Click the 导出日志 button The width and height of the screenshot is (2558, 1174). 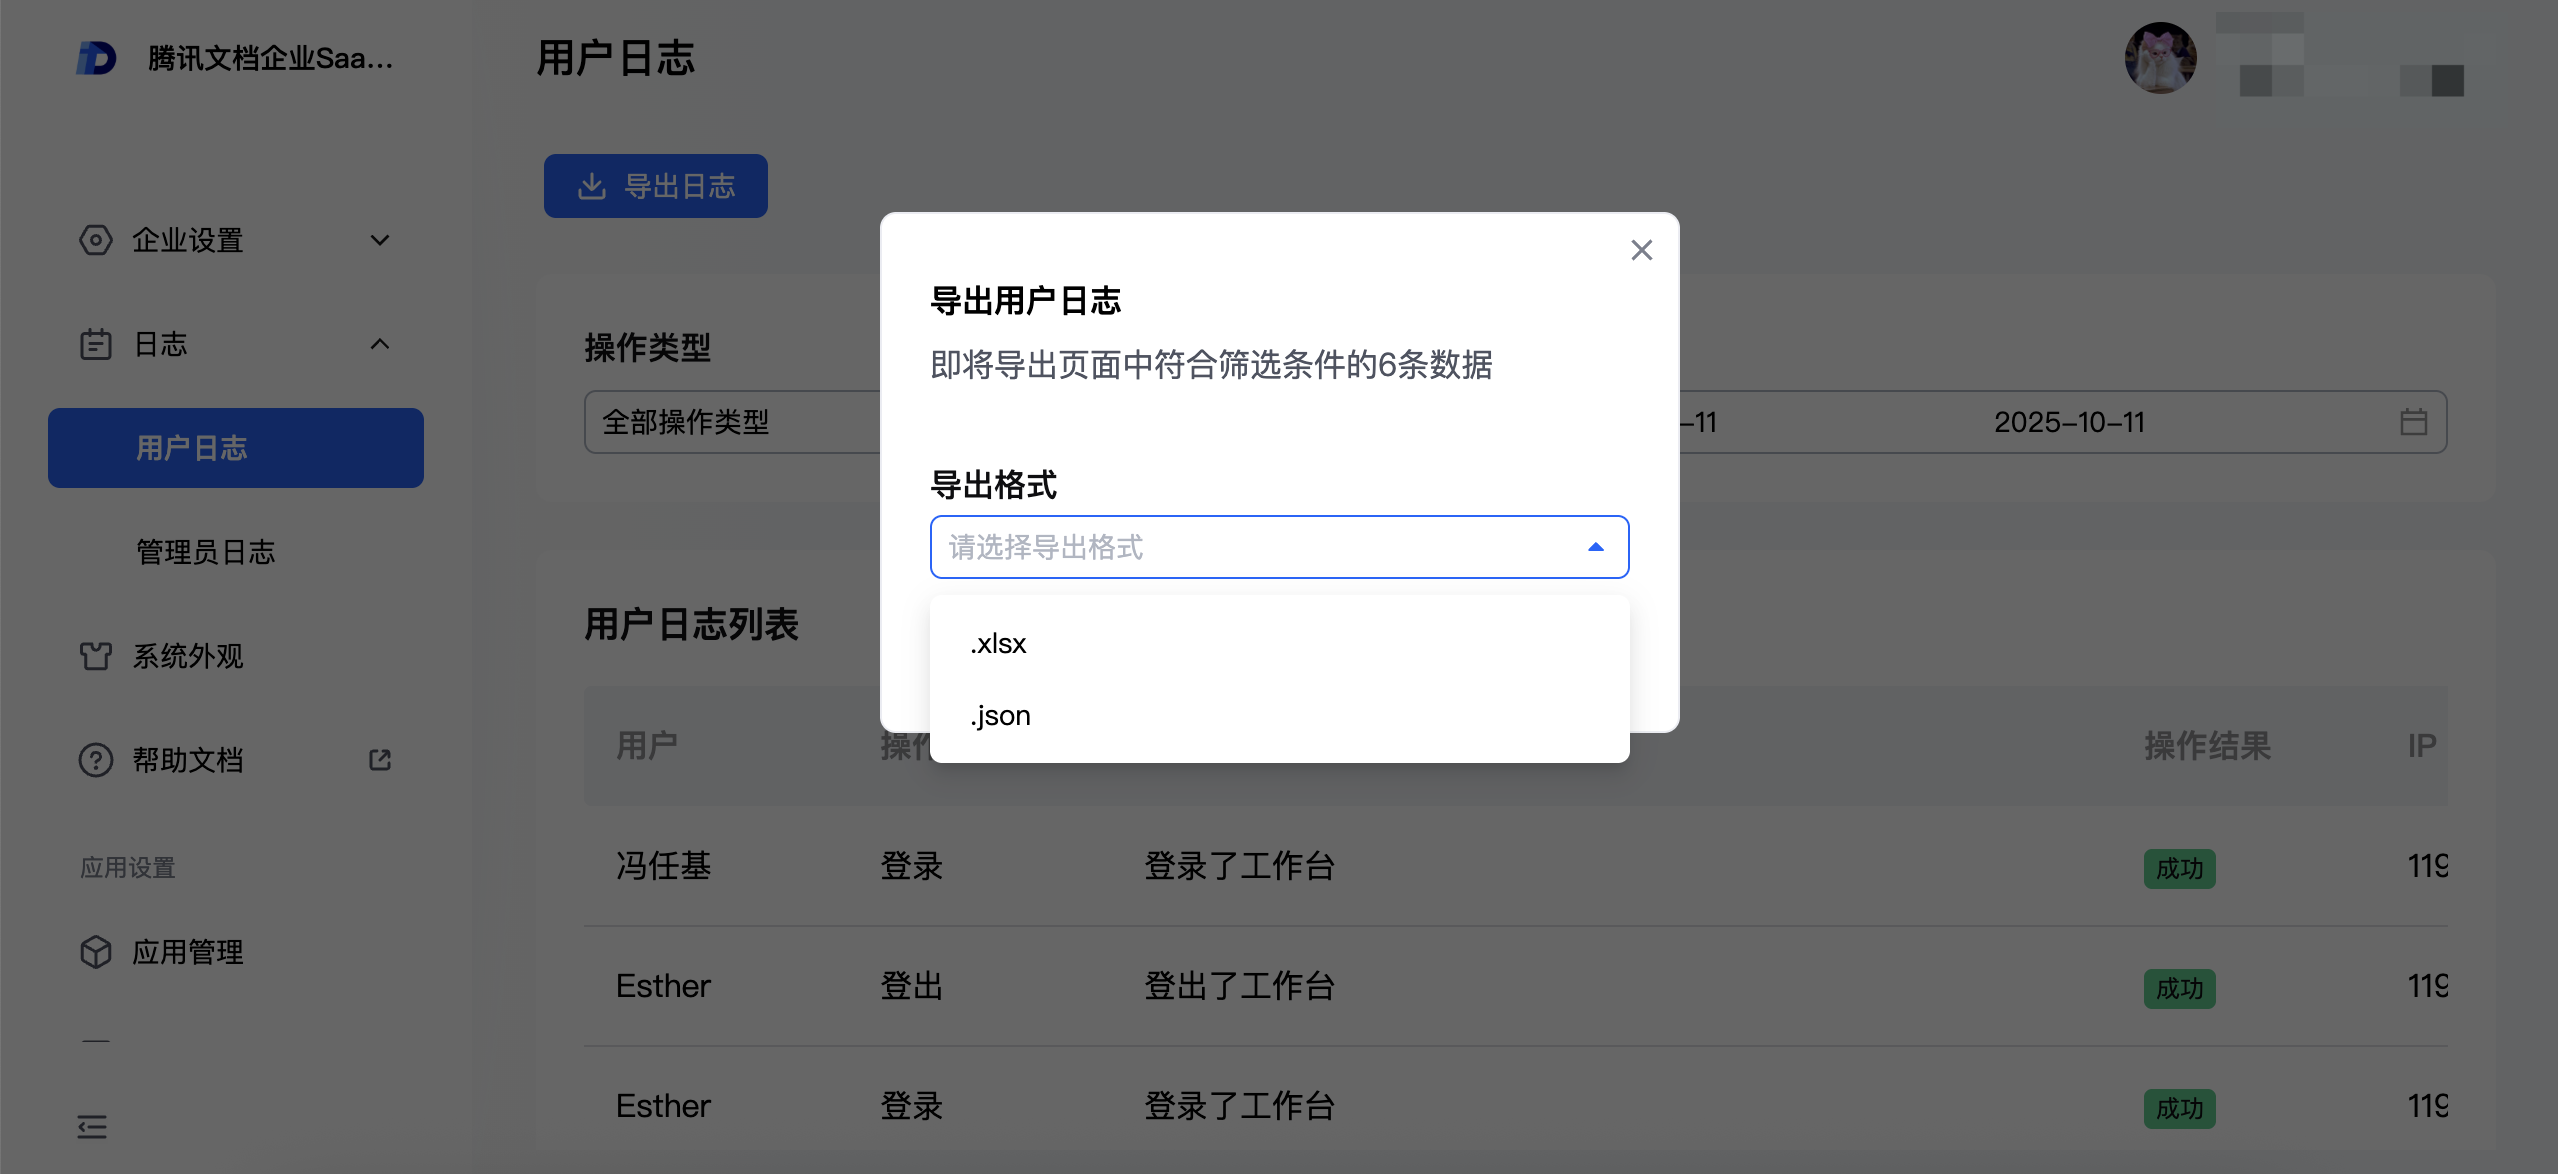tap(656, 186)
